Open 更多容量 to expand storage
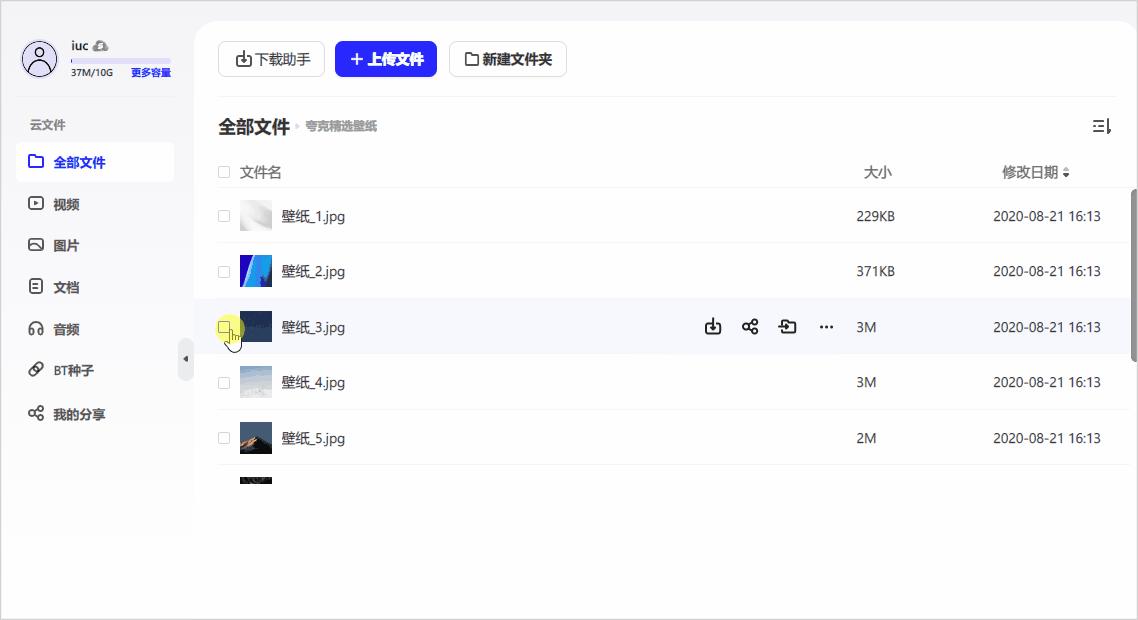 150,72
